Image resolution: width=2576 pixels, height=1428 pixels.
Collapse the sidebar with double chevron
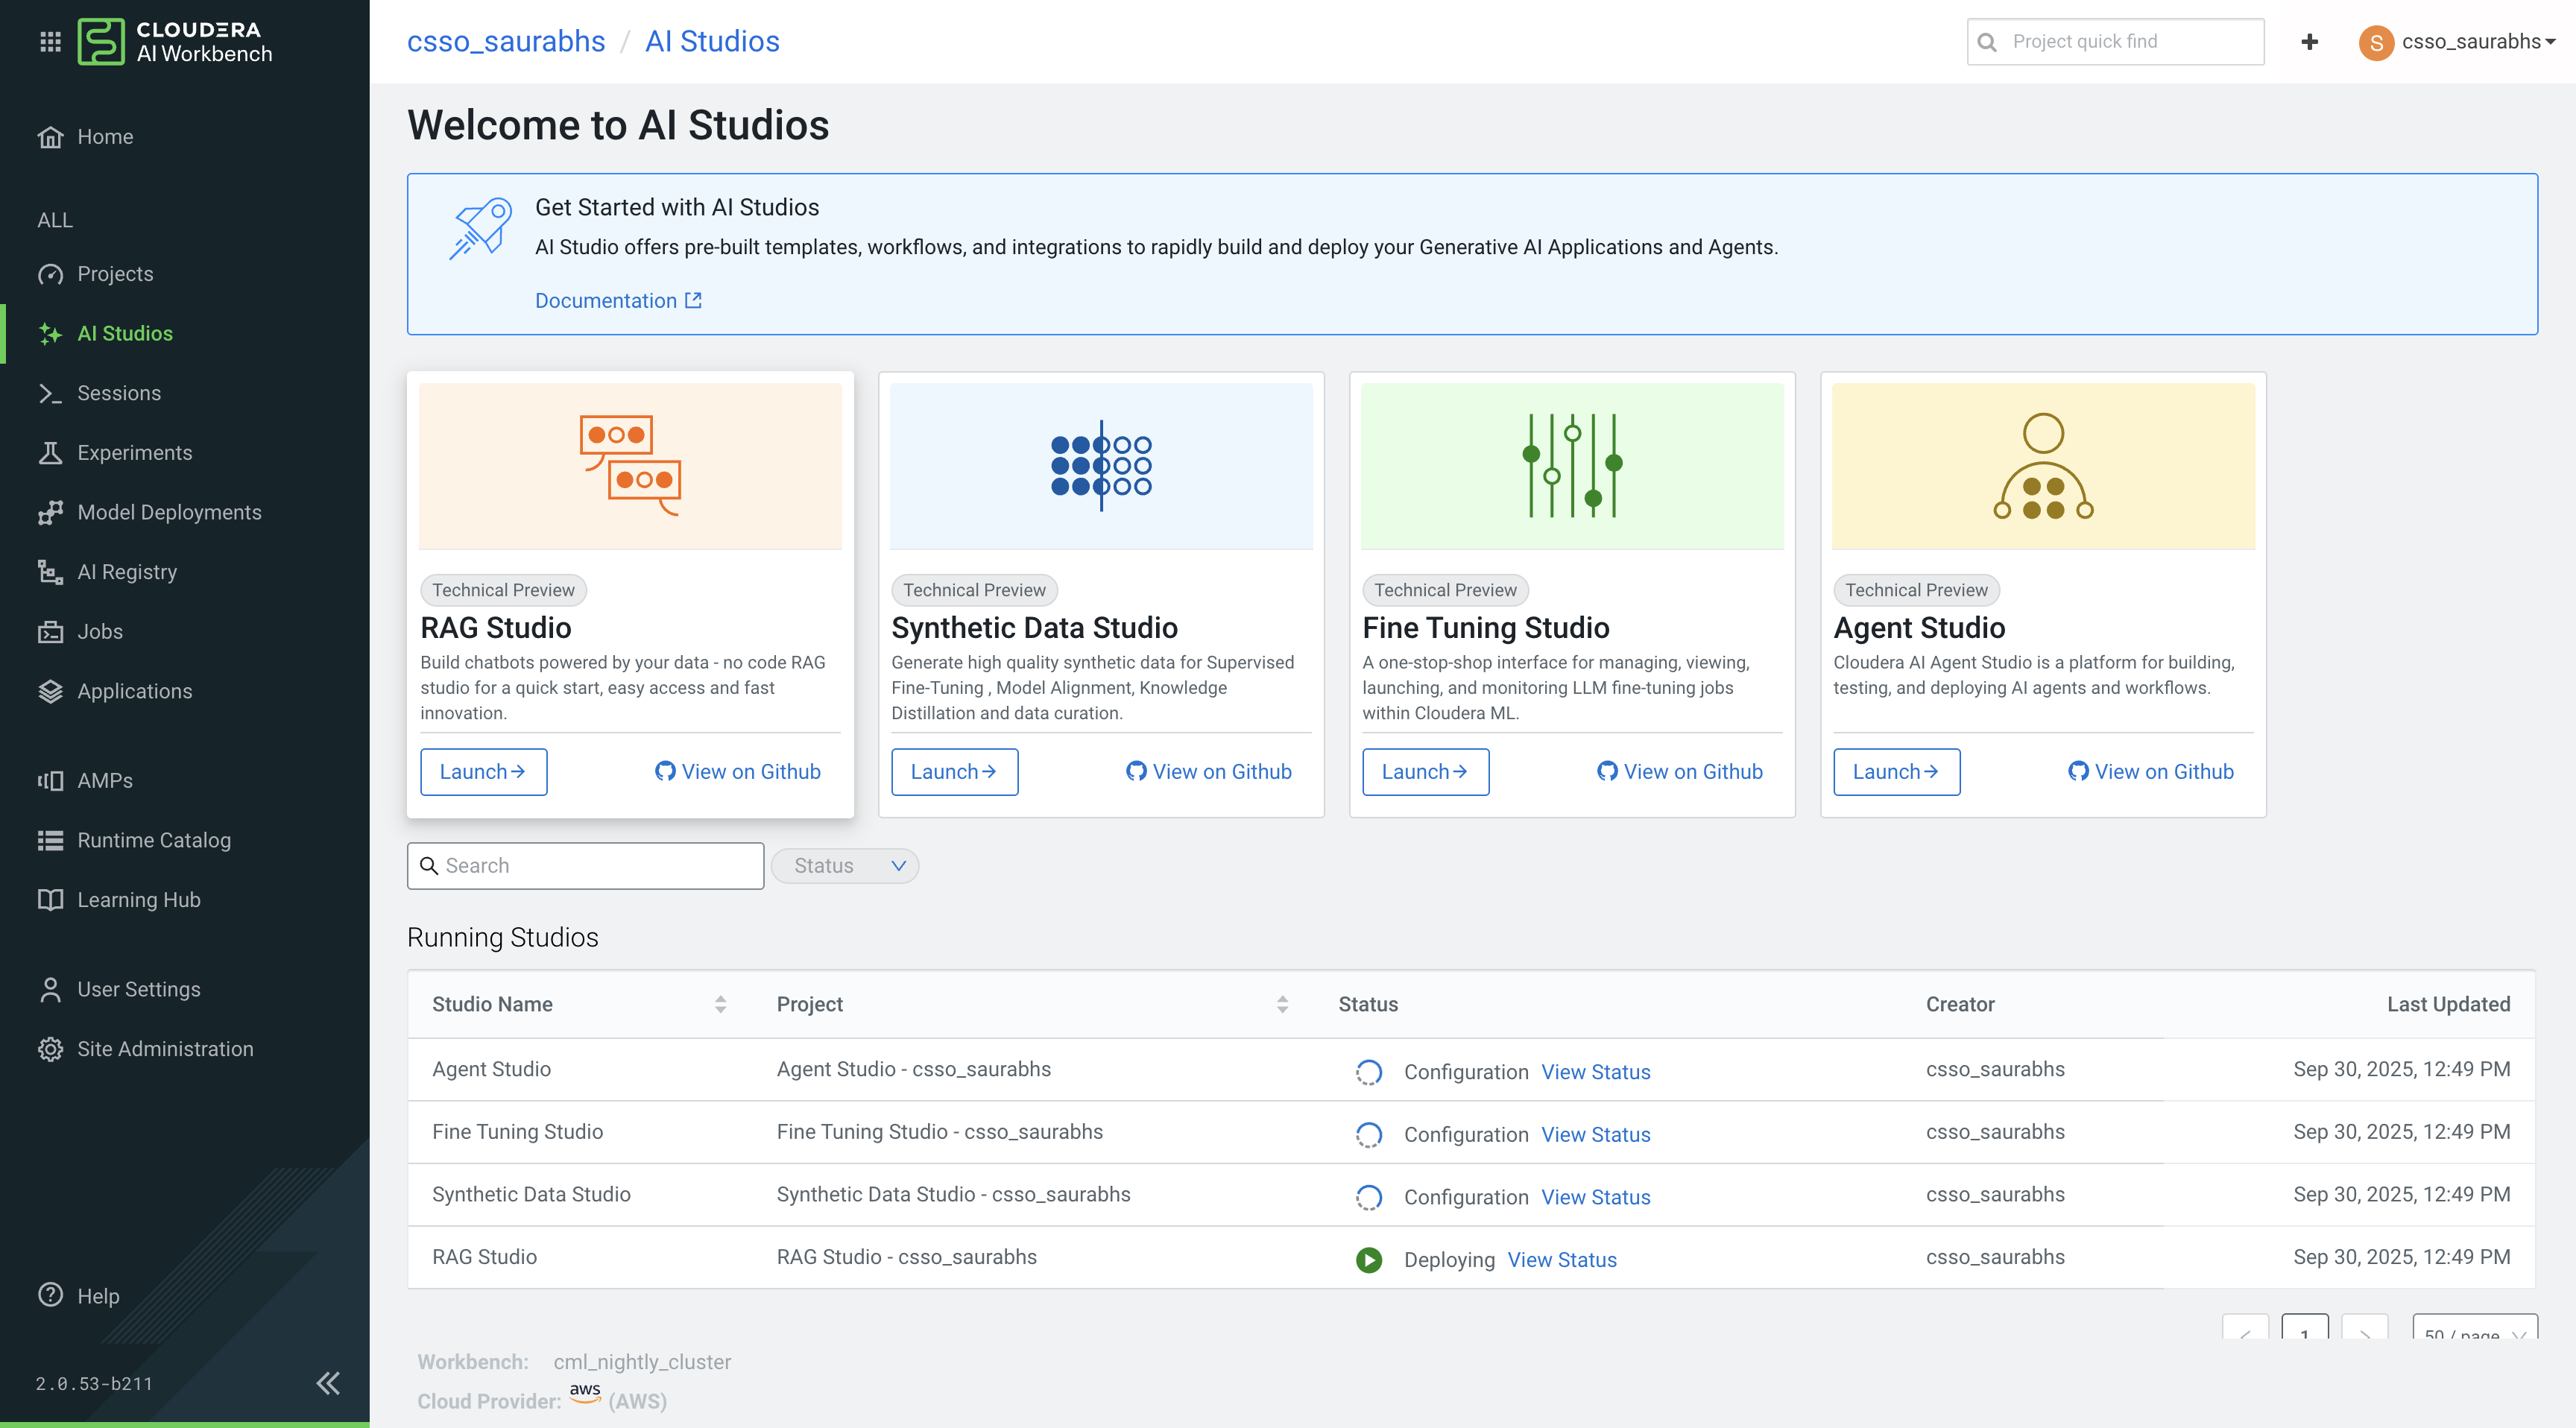(327, 1383)
